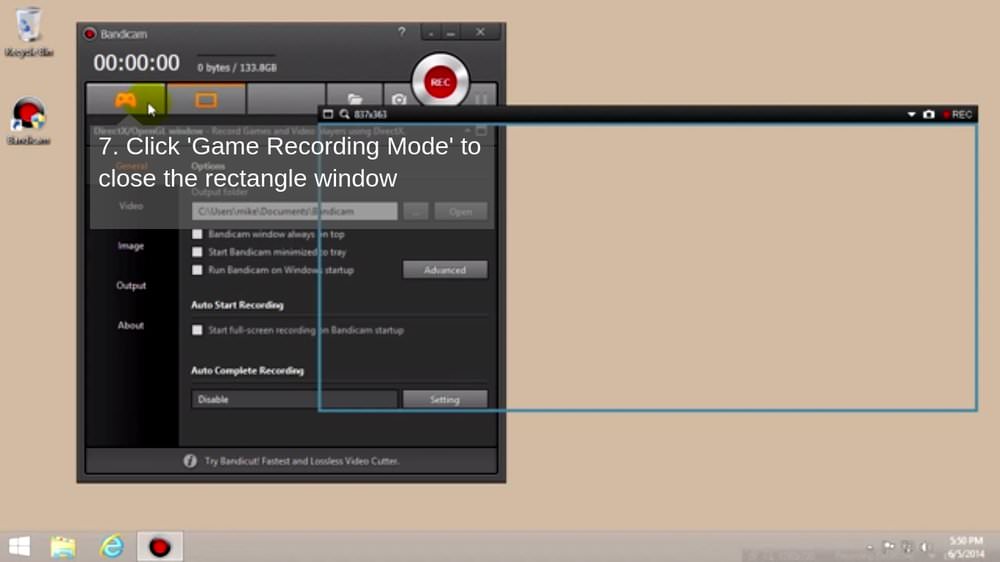Click the Action Center flag tray icon
Viewport: 1000px width, 562px height.
coord(888,547)
